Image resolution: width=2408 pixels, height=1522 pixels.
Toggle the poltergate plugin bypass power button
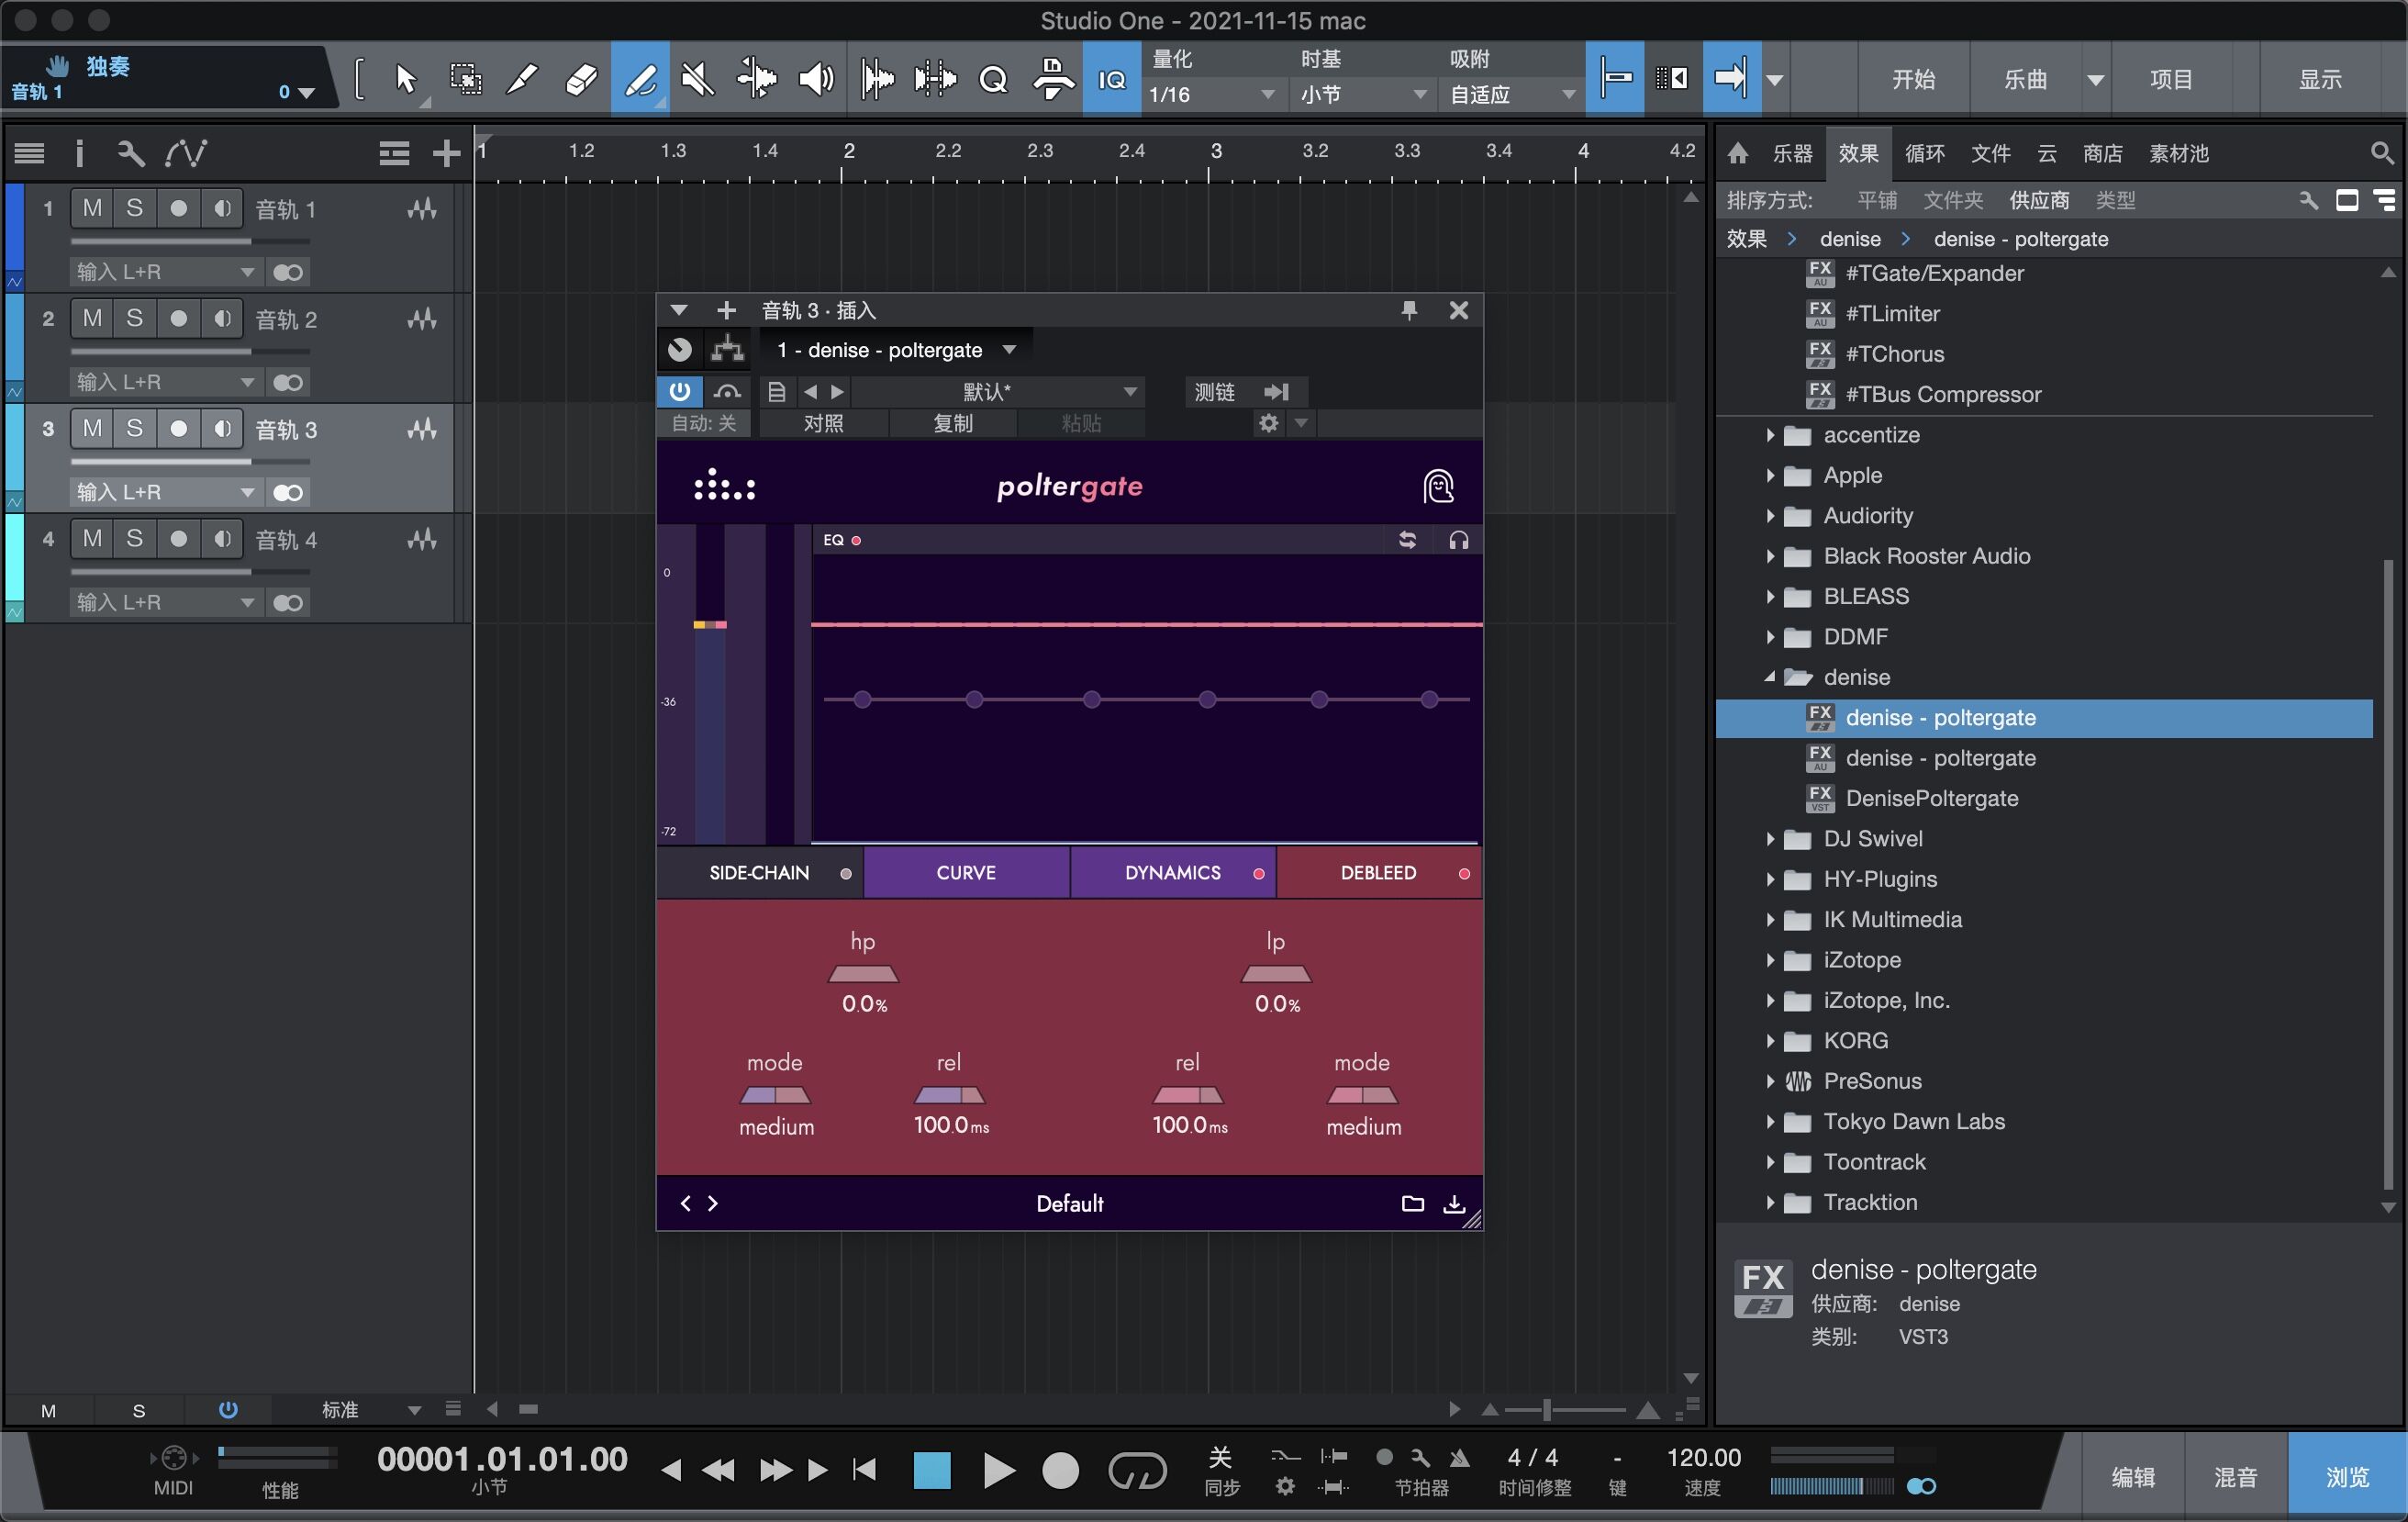pyautogui.click(x=679, y=391)
